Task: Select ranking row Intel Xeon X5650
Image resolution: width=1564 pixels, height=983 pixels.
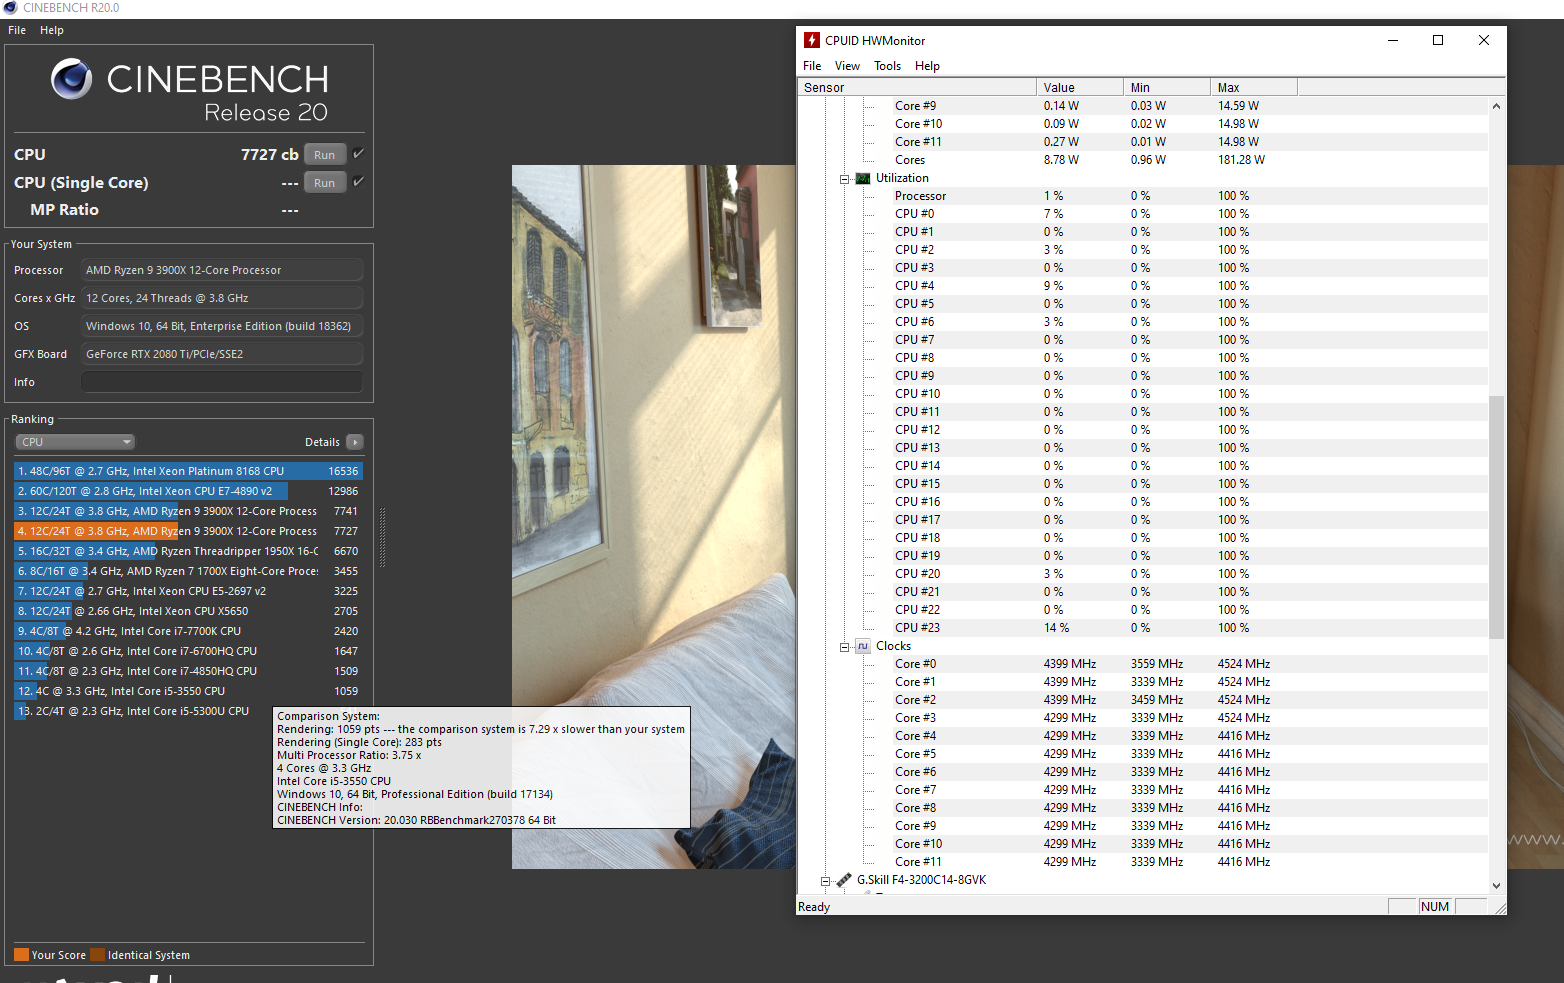Action: [188, 611]
